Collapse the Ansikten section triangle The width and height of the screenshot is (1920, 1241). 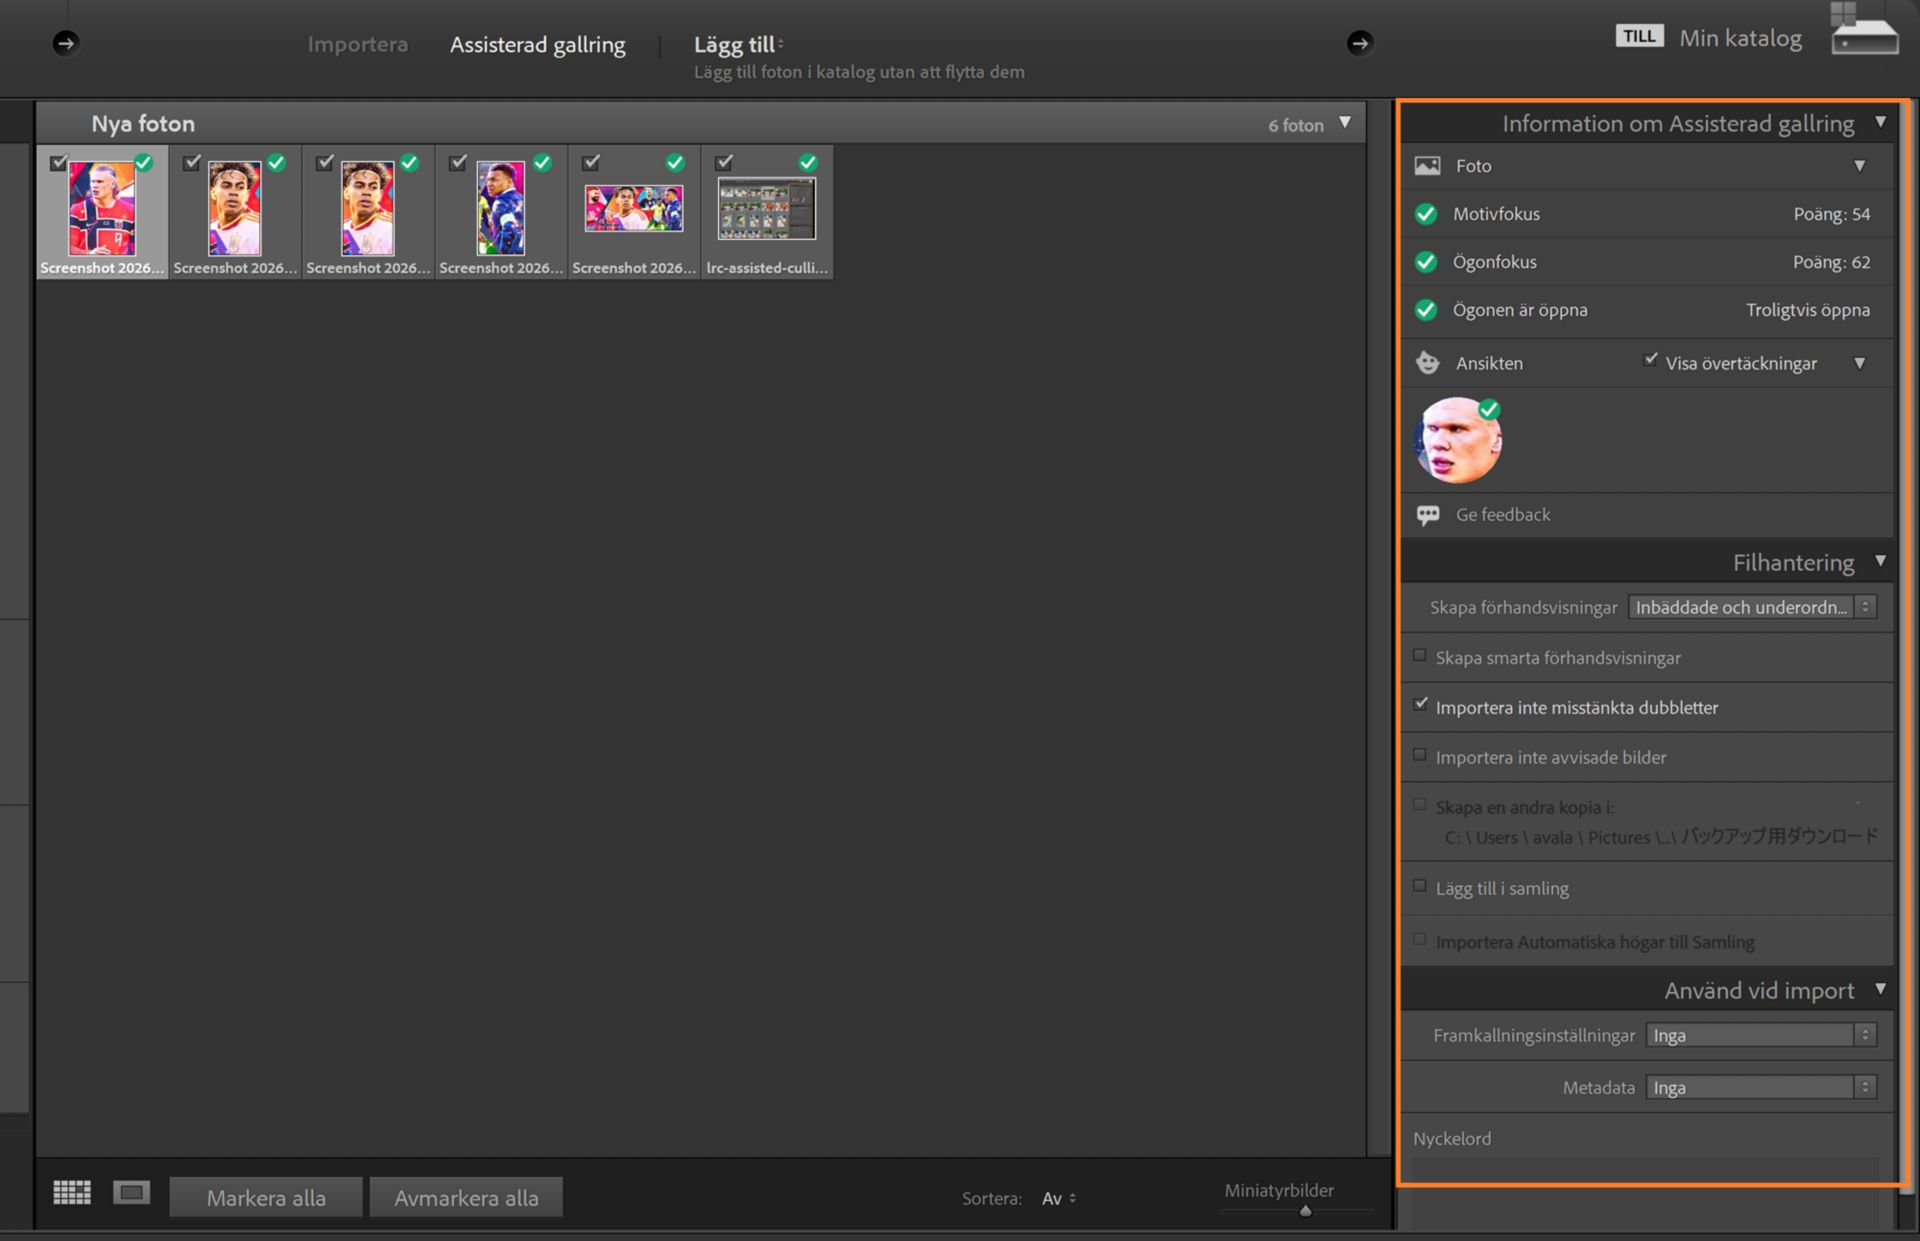[x=1860, y=363]
